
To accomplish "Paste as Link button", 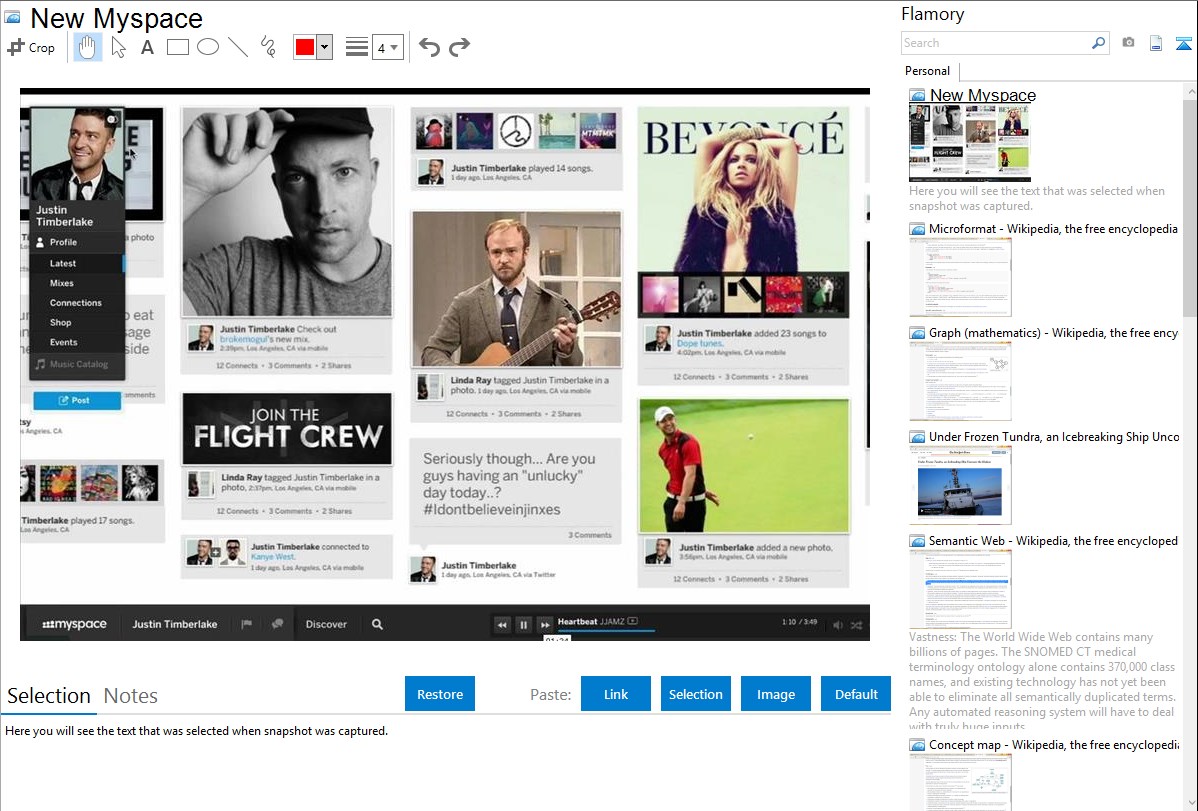I will point(616,694).
